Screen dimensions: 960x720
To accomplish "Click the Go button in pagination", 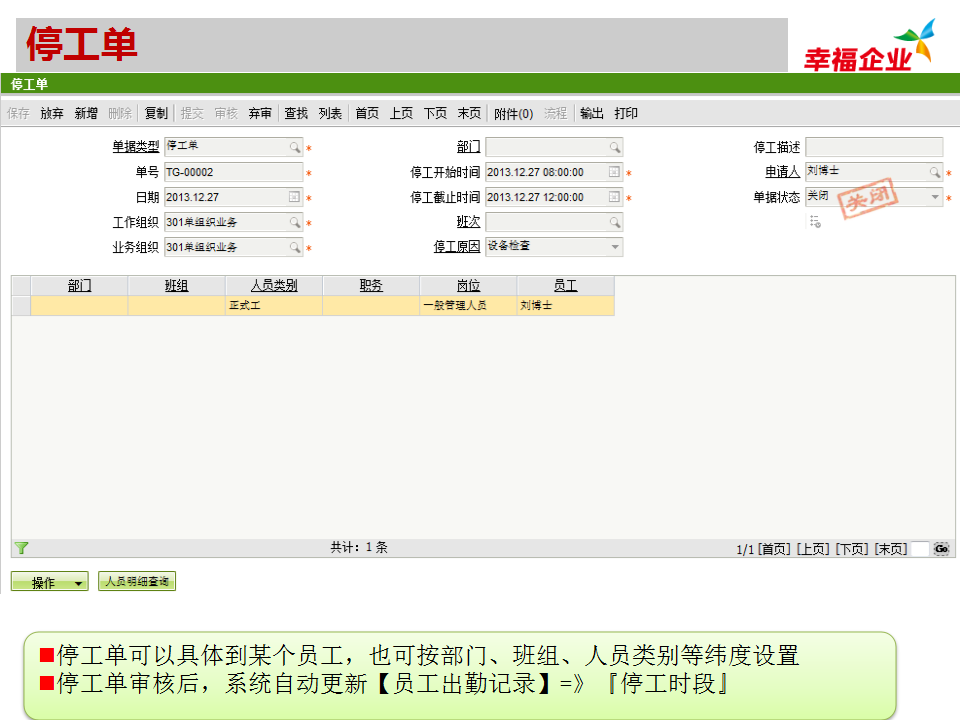I will [941, 549].
